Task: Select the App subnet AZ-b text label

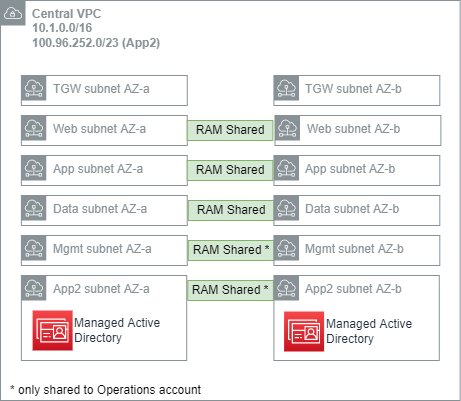Action: click(x=350, y=169)
